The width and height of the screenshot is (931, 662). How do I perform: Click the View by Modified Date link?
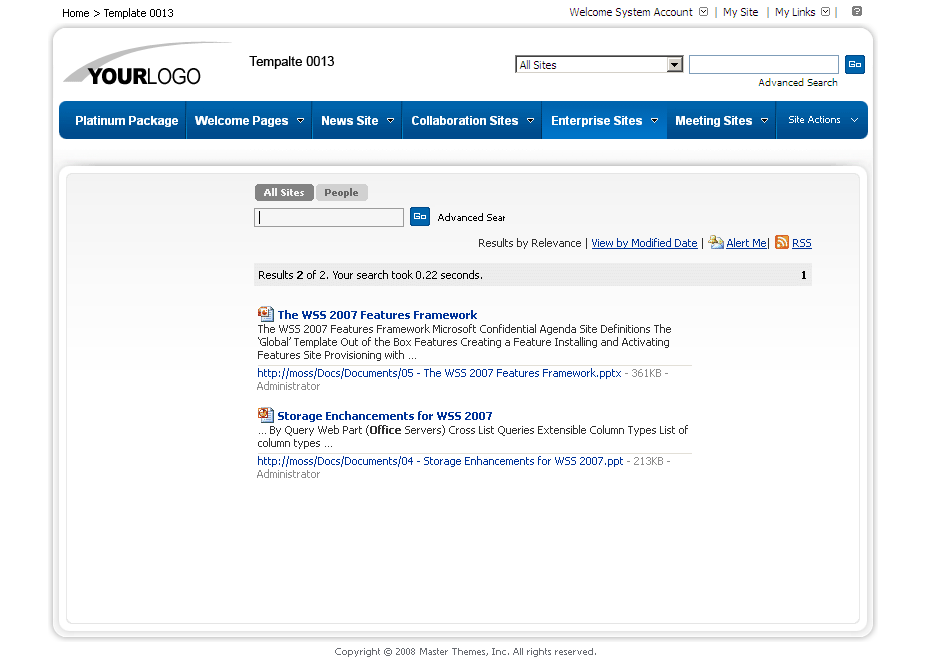tap(644, 243)
